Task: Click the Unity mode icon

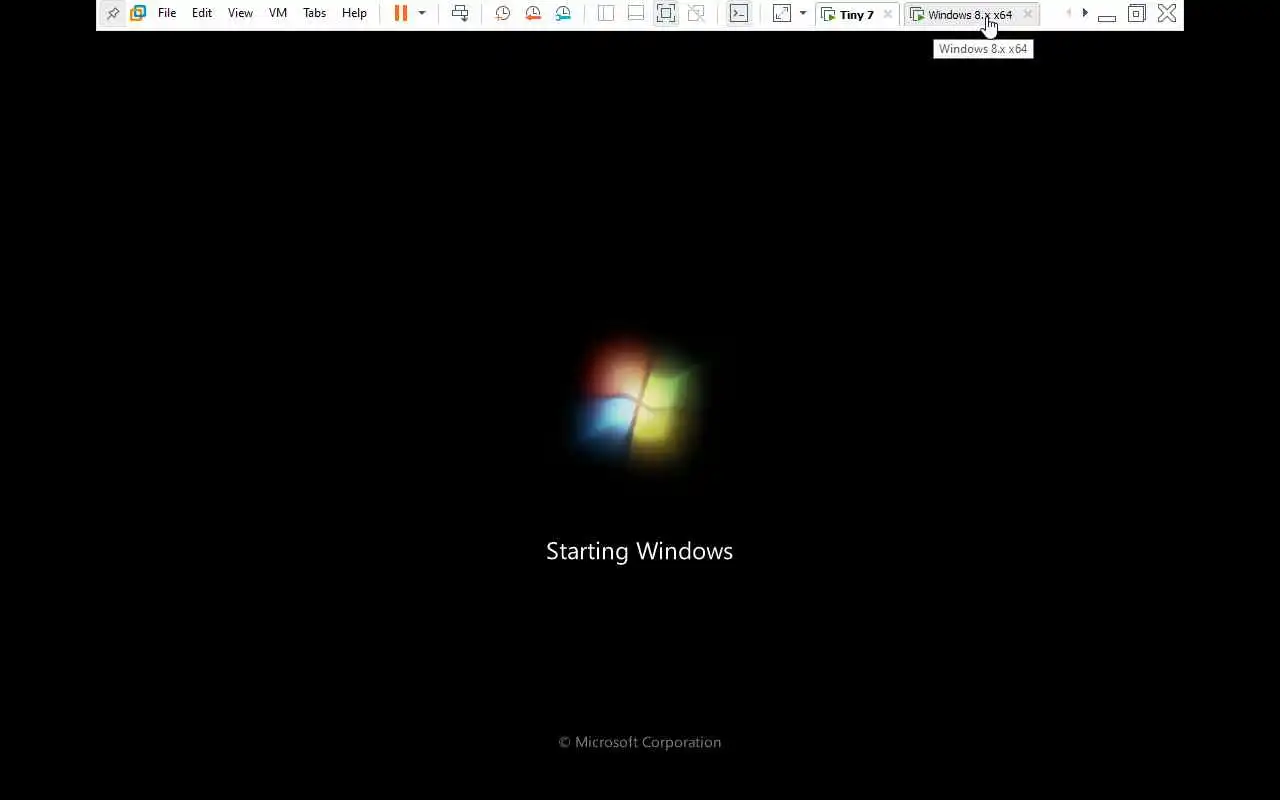Action: (697, 14)
